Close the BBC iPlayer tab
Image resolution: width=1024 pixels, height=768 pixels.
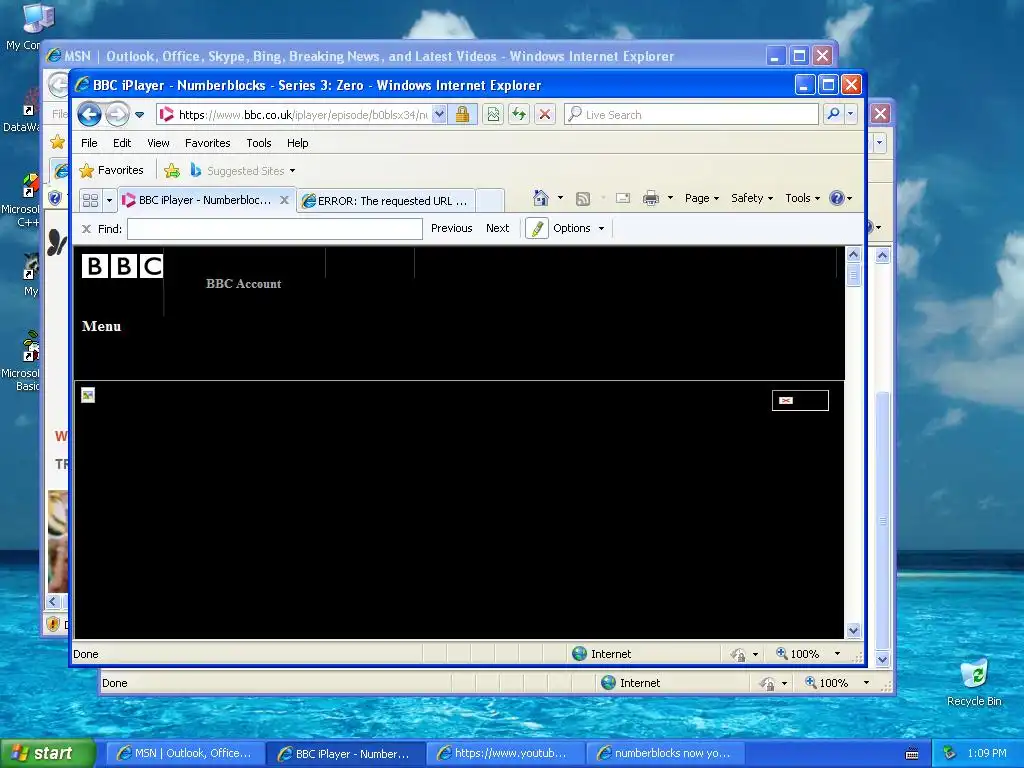click(x=284, y=200)
